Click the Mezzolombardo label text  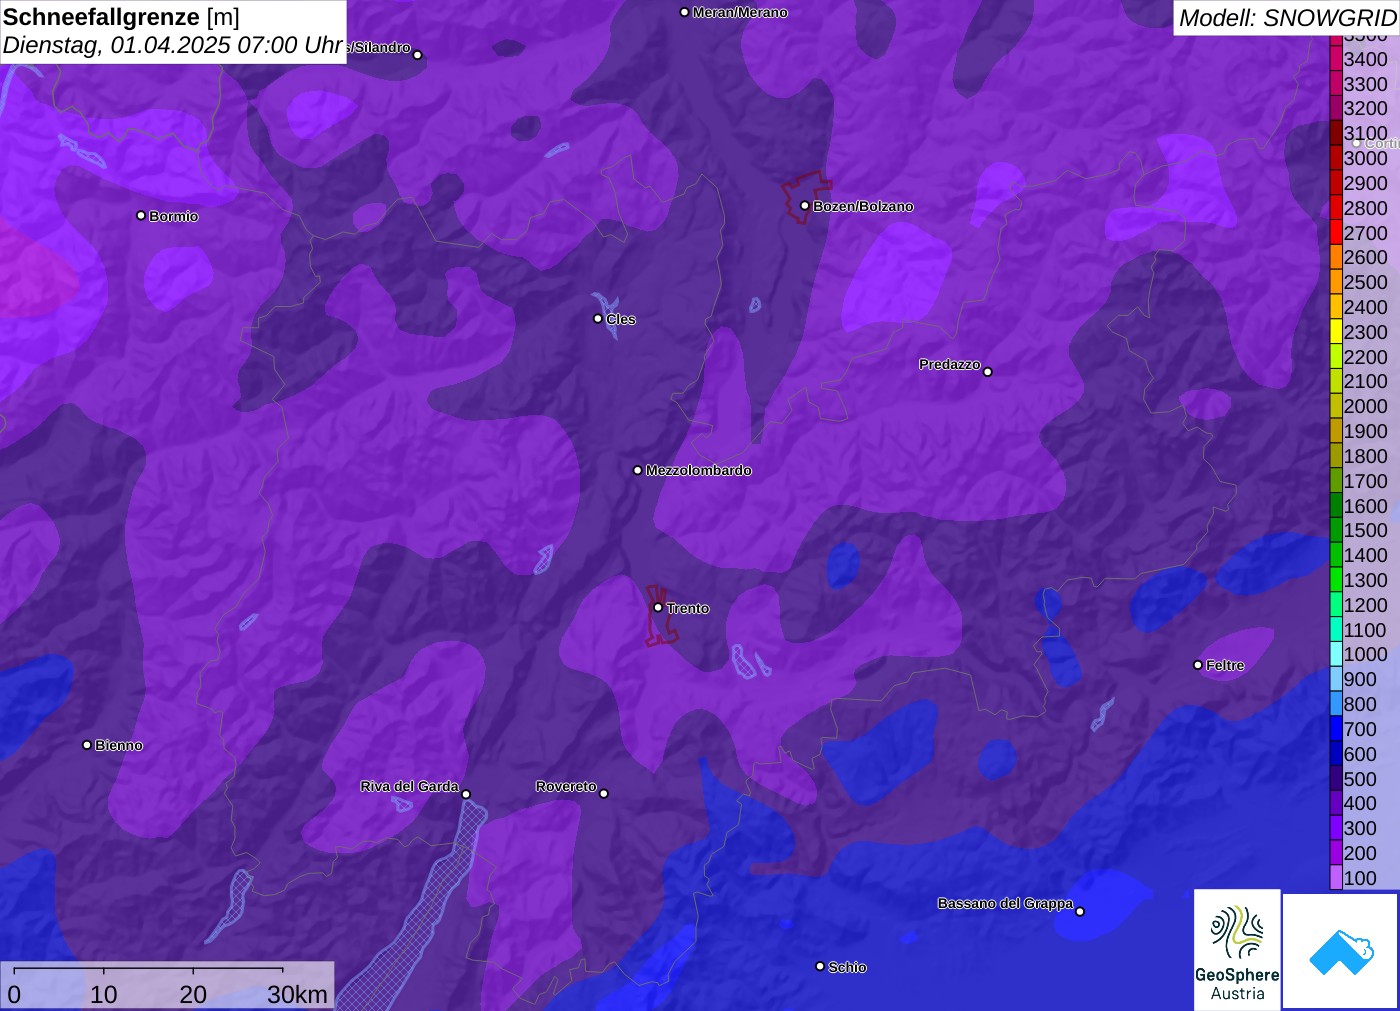[698, 470]
